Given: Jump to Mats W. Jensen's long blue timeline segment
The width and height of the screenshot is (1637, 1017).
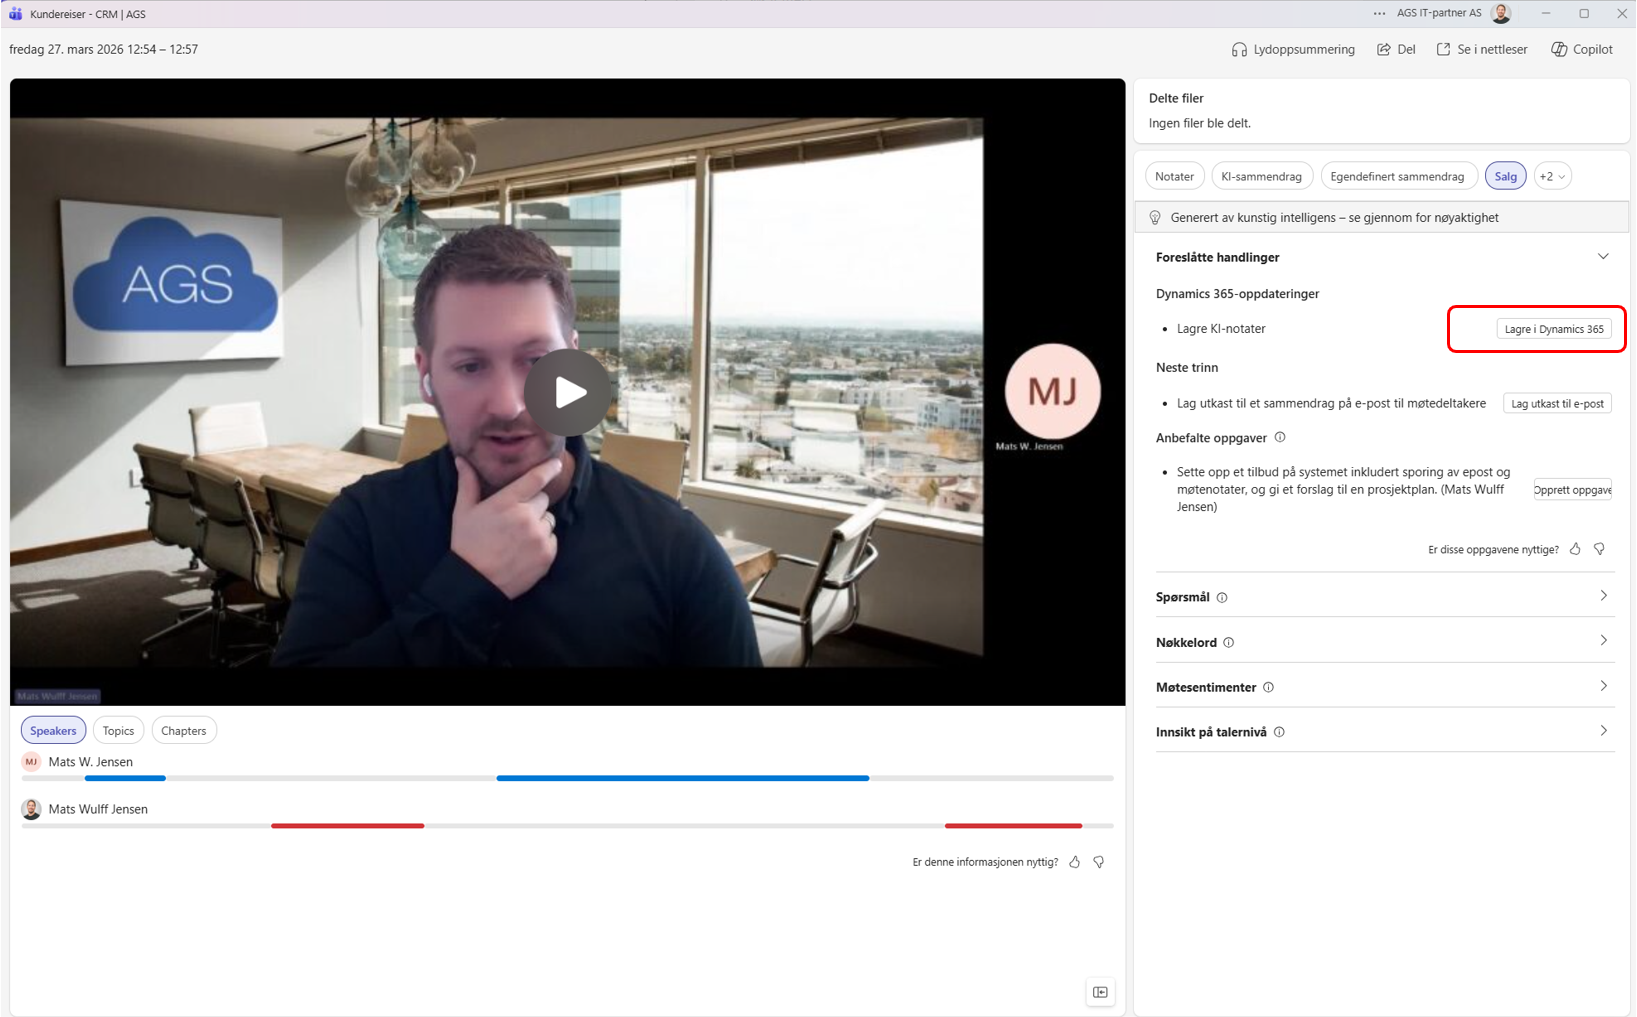Looking at the screenshot, I should (682, 778).
